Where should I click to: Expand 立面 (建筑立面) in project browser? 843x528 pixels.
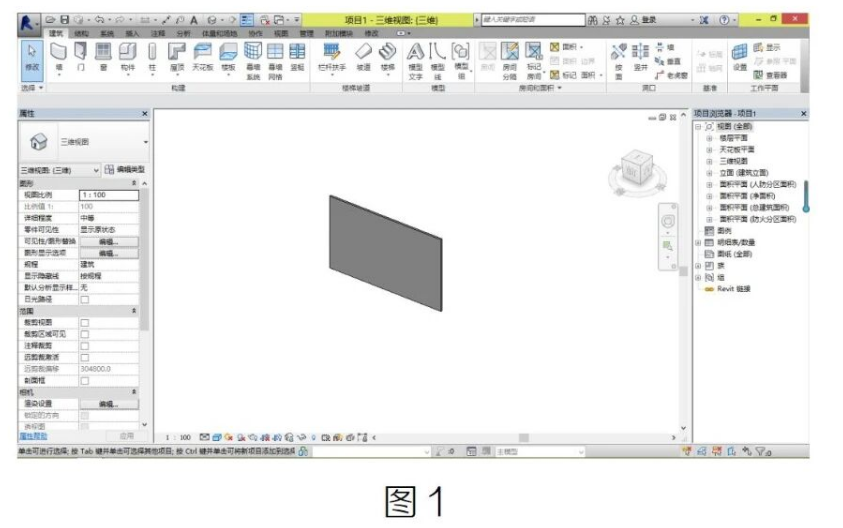[709, 173]
